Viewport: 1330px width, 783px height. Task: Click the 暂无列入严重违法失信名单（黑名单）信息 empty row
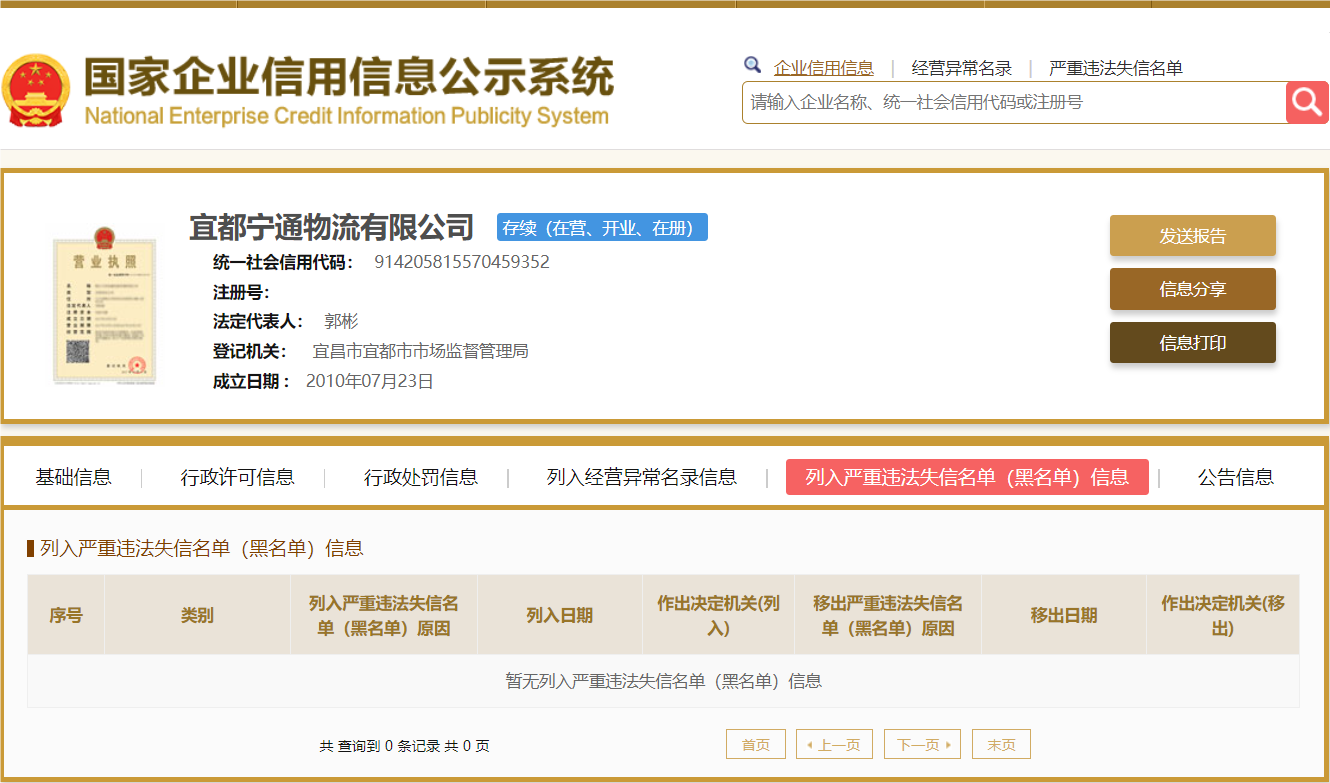point(663,681)
